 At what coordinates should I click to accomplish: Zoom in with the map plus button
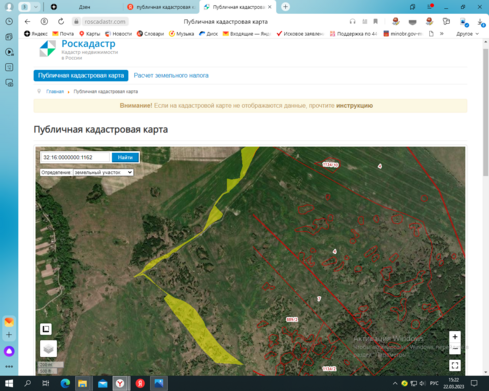(x=455, y=337)
